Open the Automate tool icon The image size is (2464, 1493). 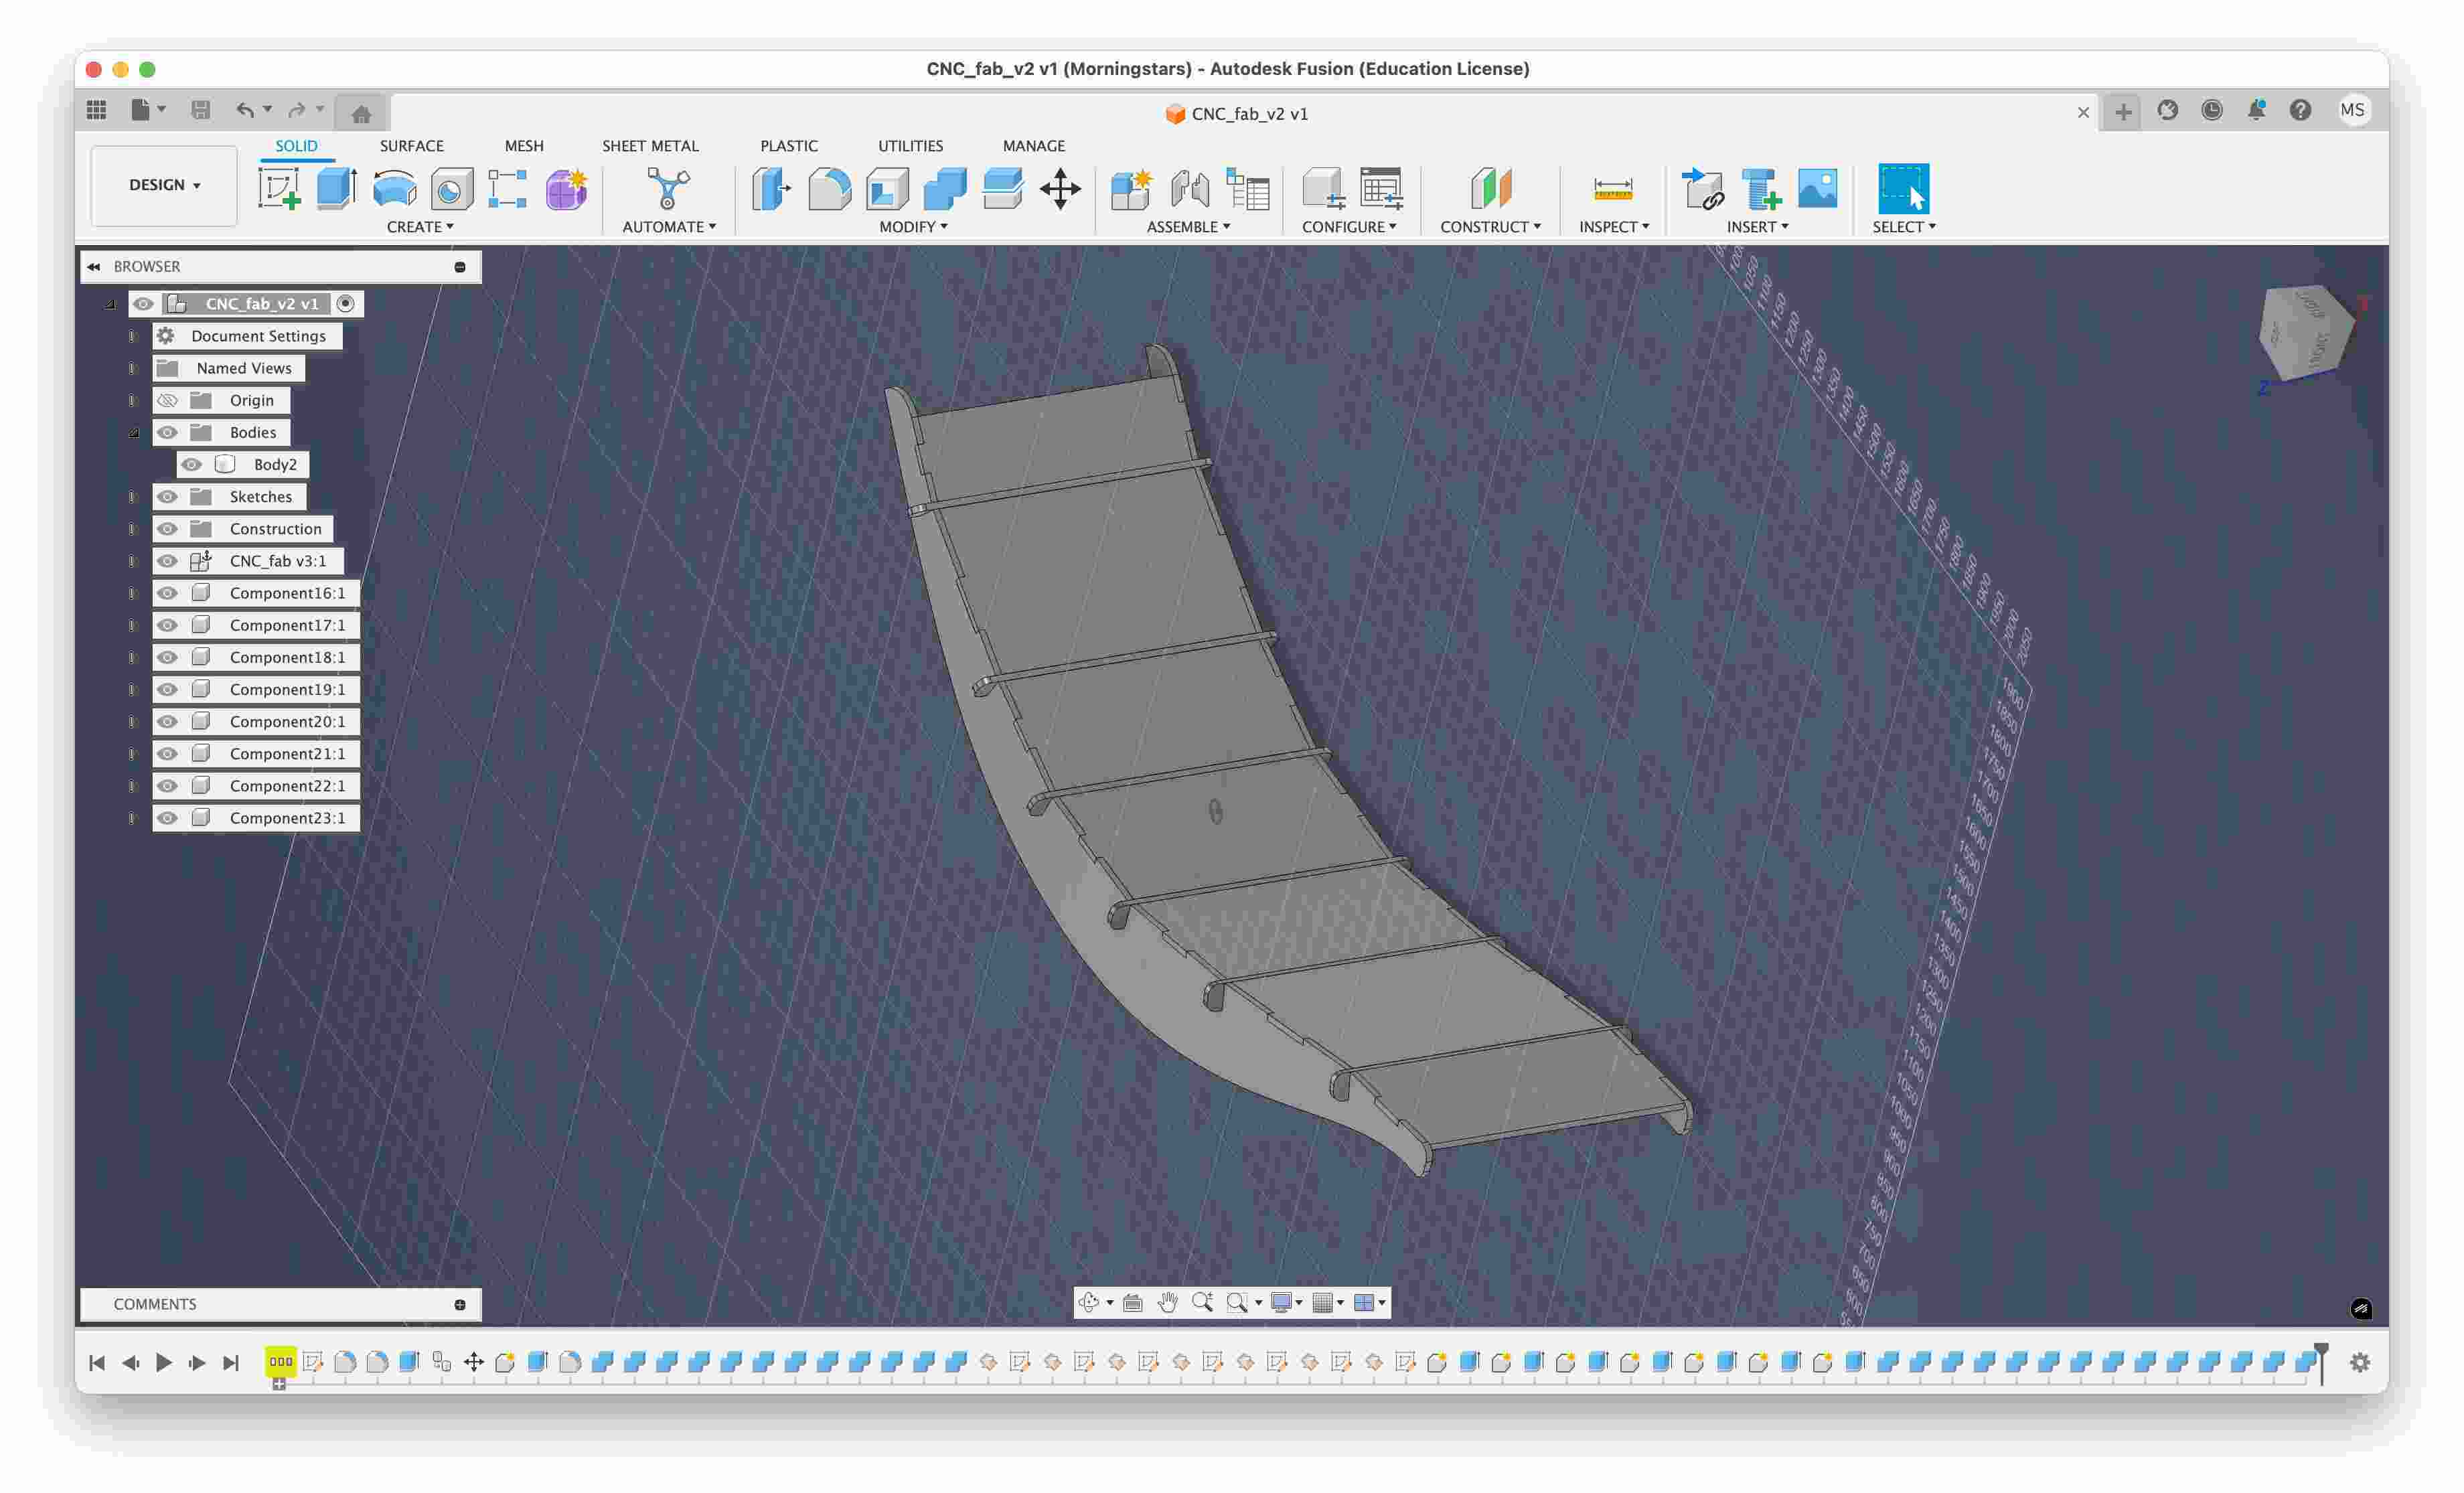(668, 188)
